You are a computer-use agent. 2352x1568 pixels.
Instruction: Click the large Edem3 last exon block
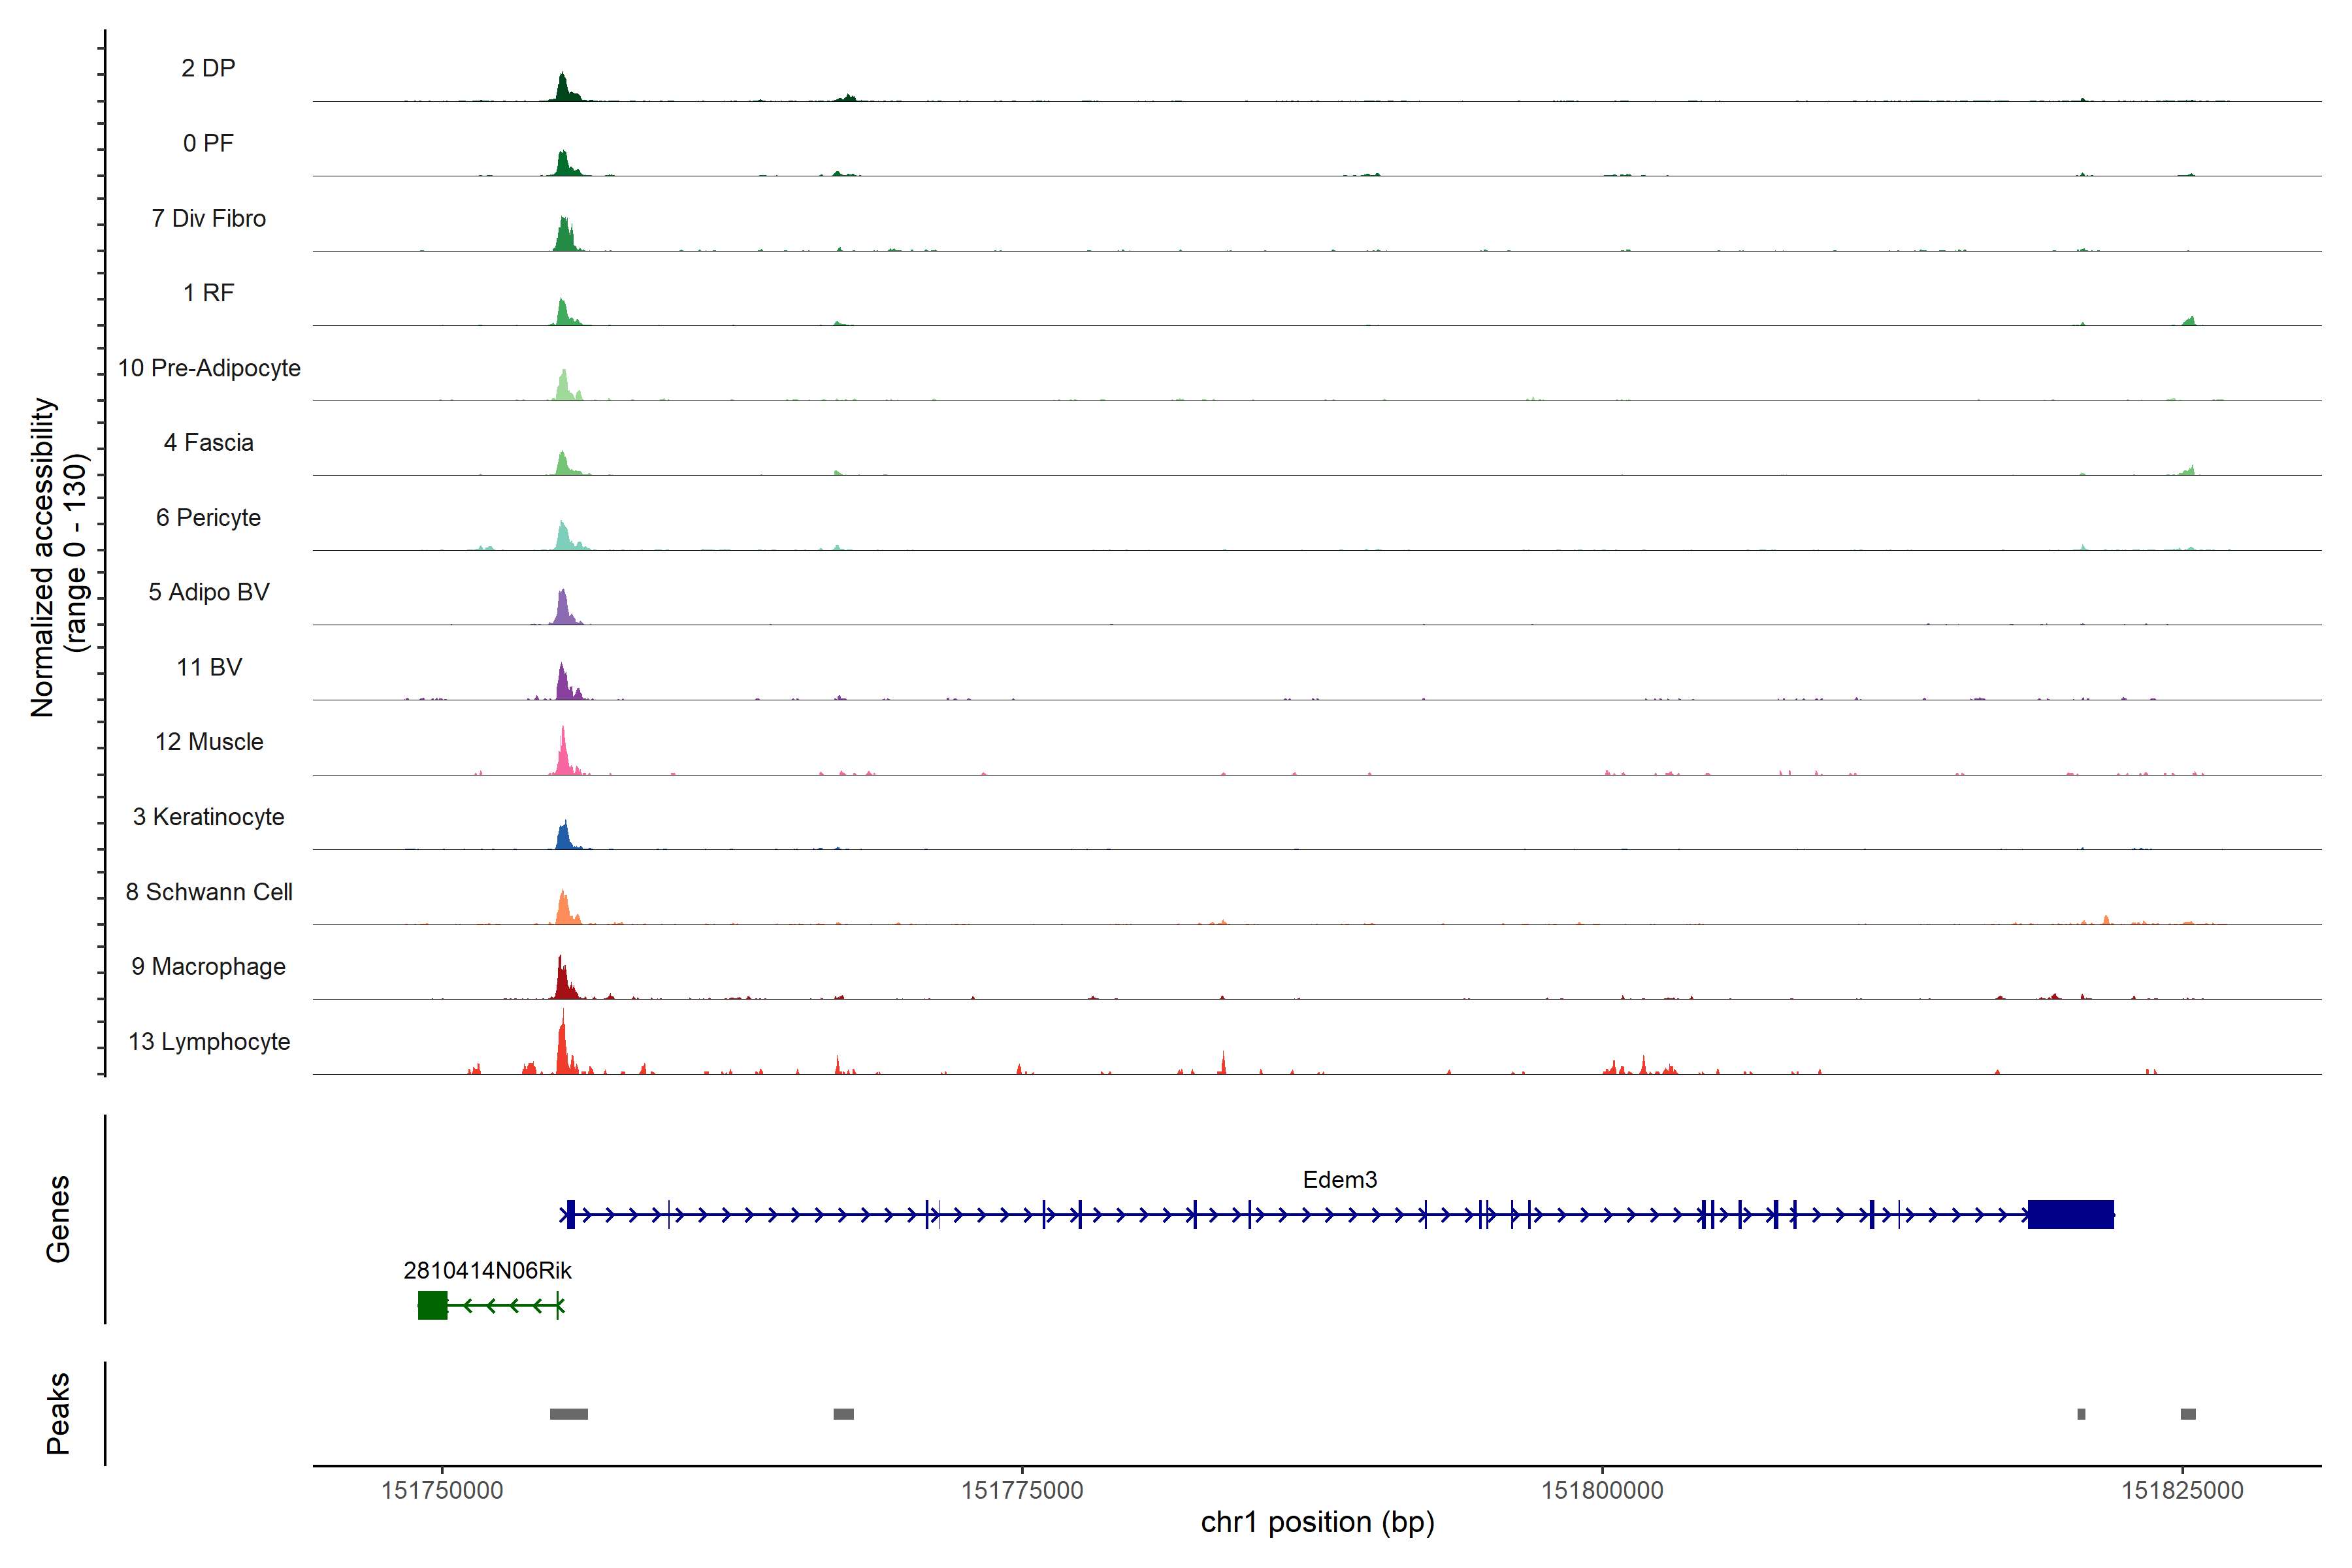[x=2070, y=1214]
